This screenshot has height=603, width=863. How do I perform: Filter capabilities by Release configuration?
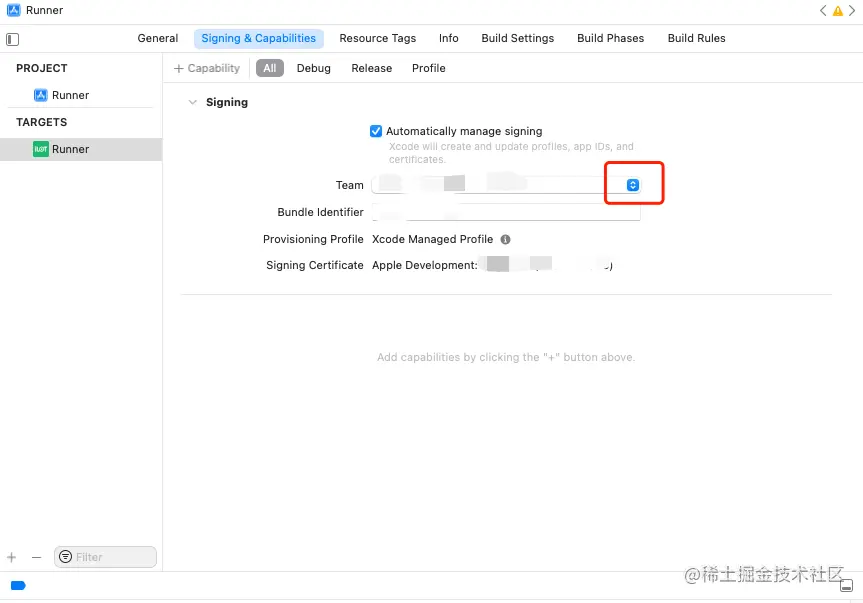pyautogui.click(x=372, y=68)
